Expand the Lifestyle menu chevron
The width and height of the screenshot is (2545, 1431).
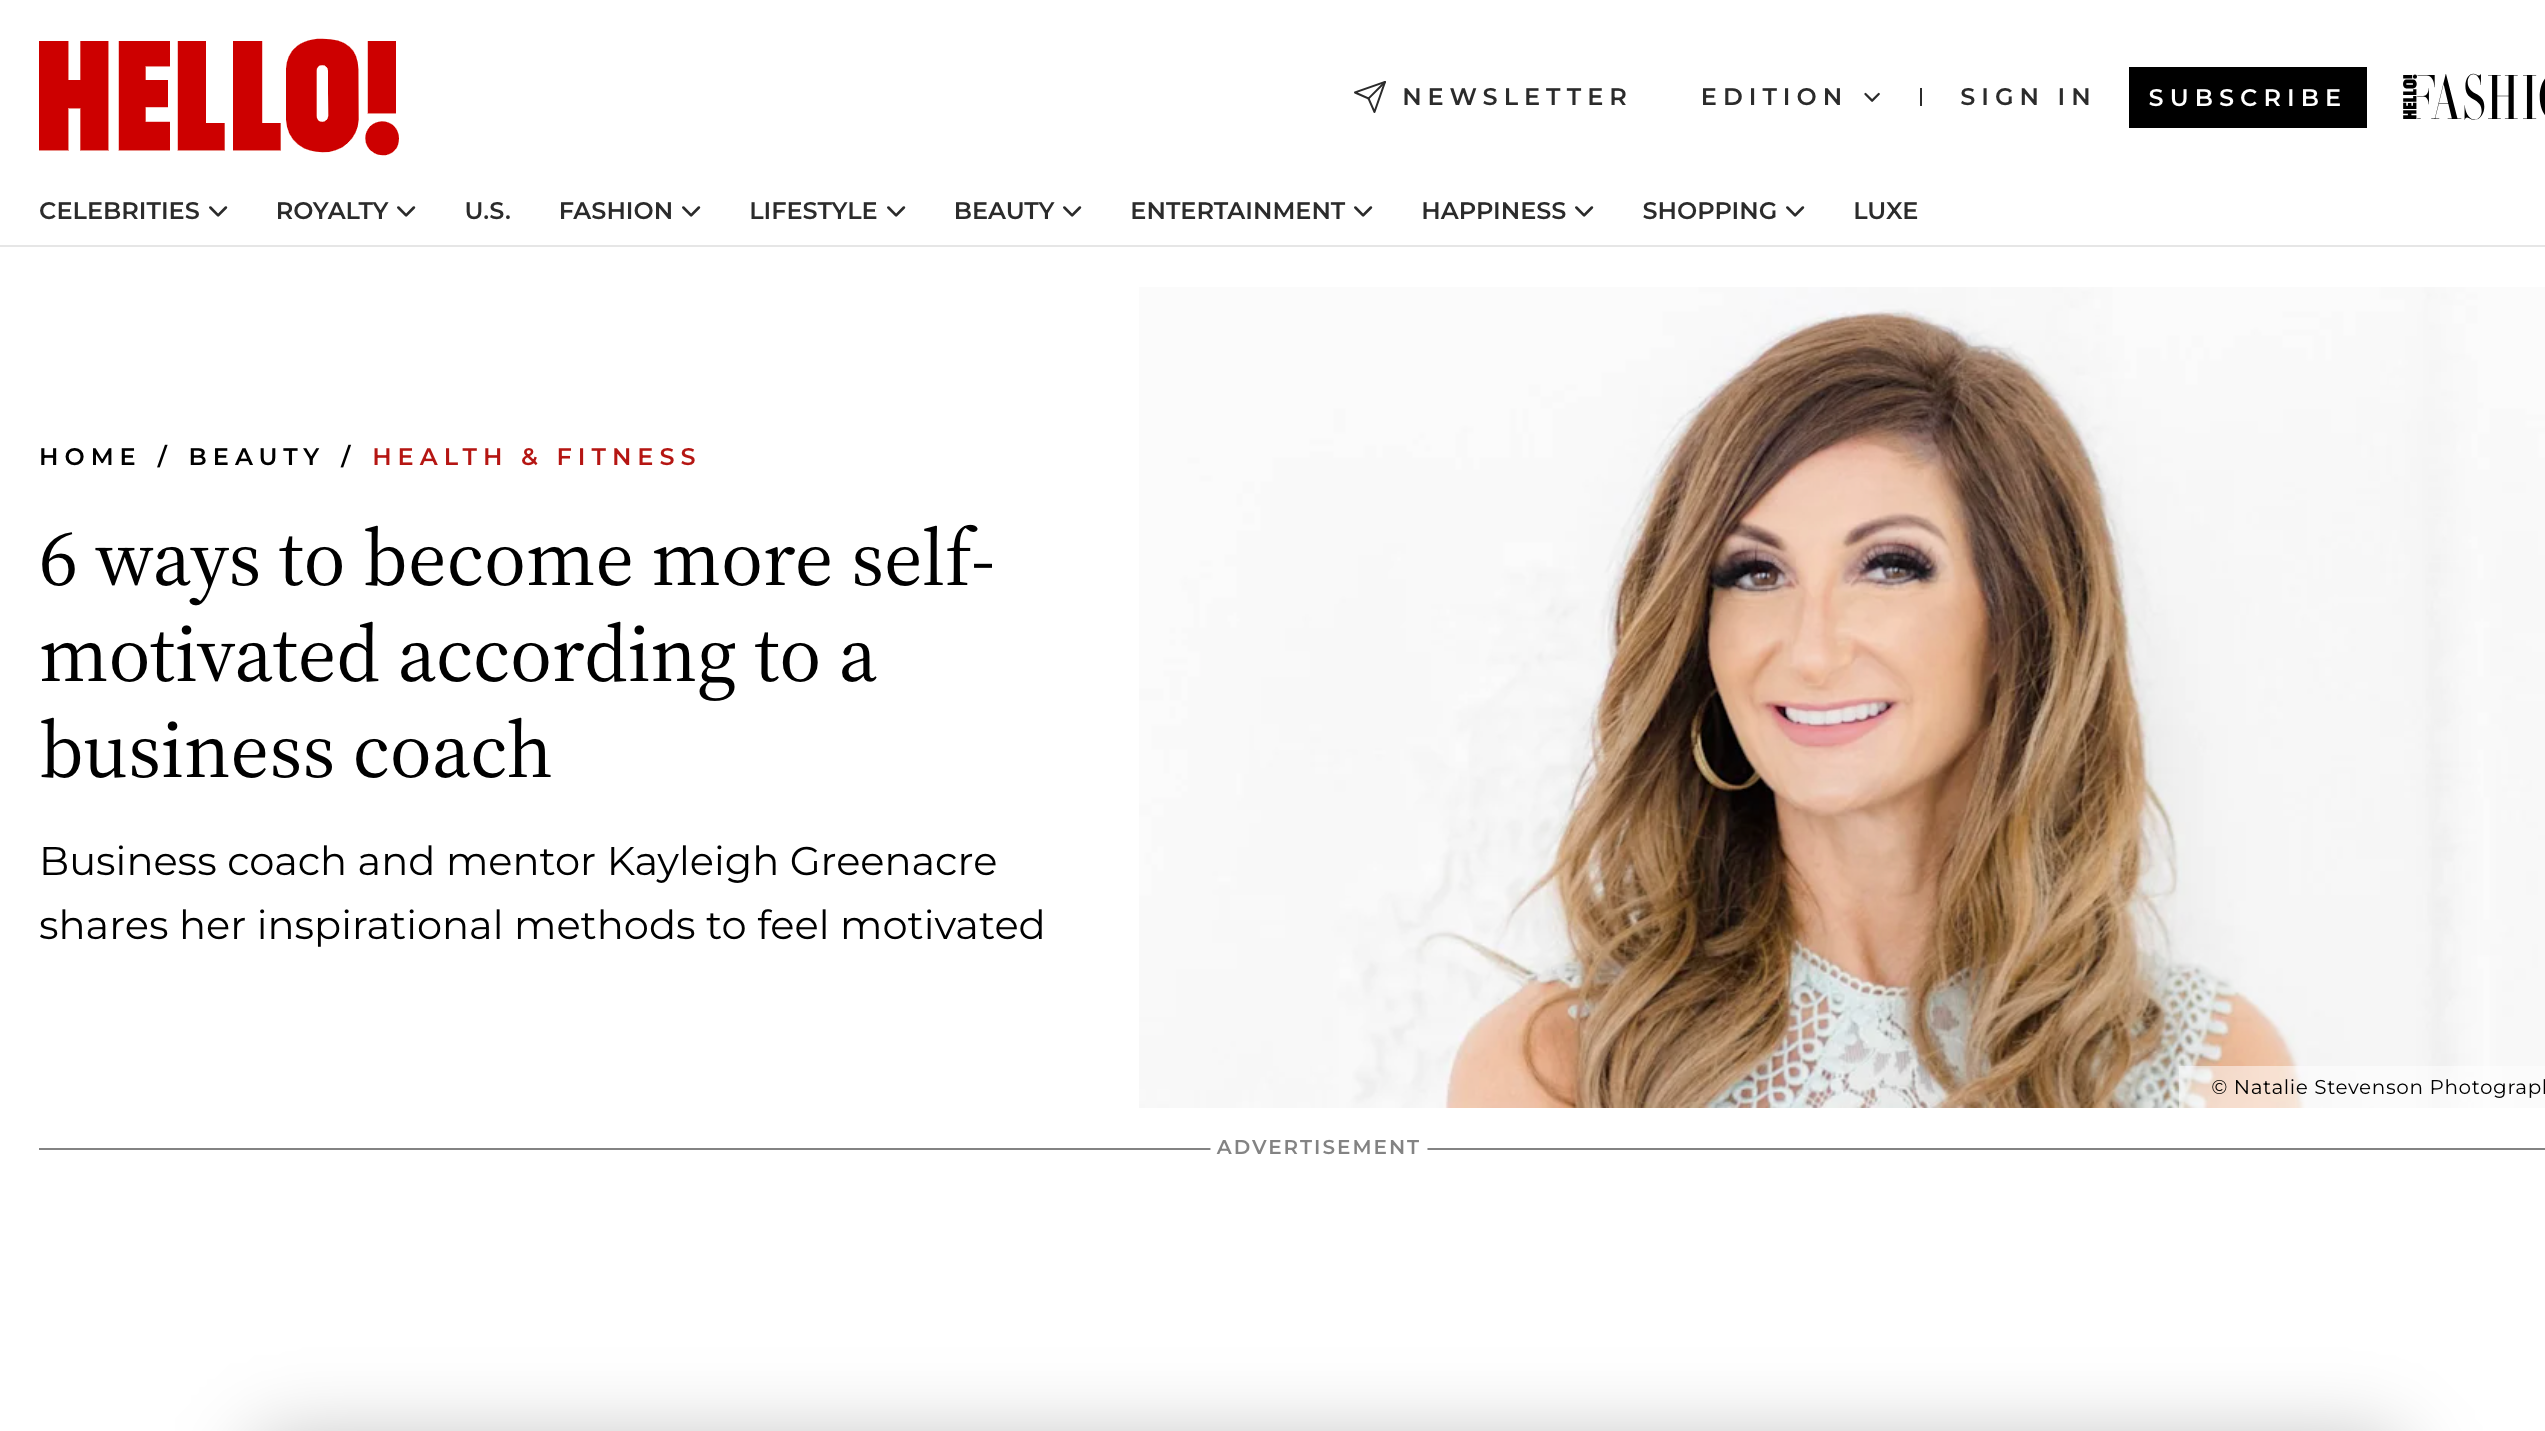click(896, 211)
